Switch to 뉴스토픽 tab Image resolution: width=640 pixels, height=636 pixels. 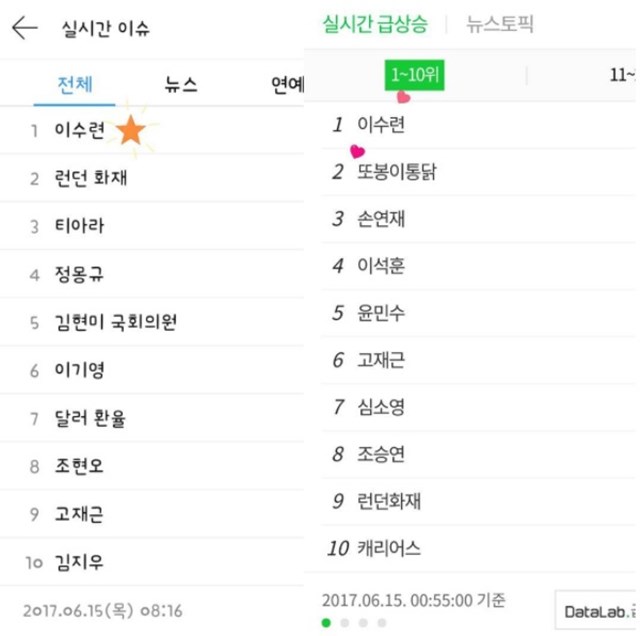[502, 25]
